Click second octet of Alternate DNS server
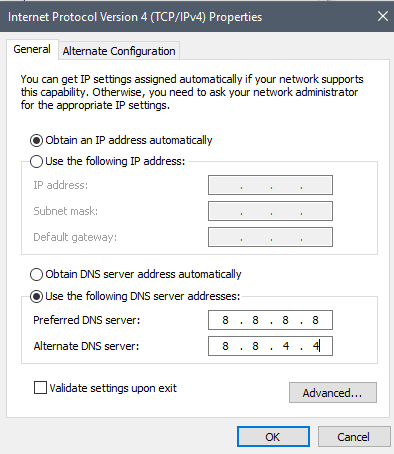 click(255, 346)
